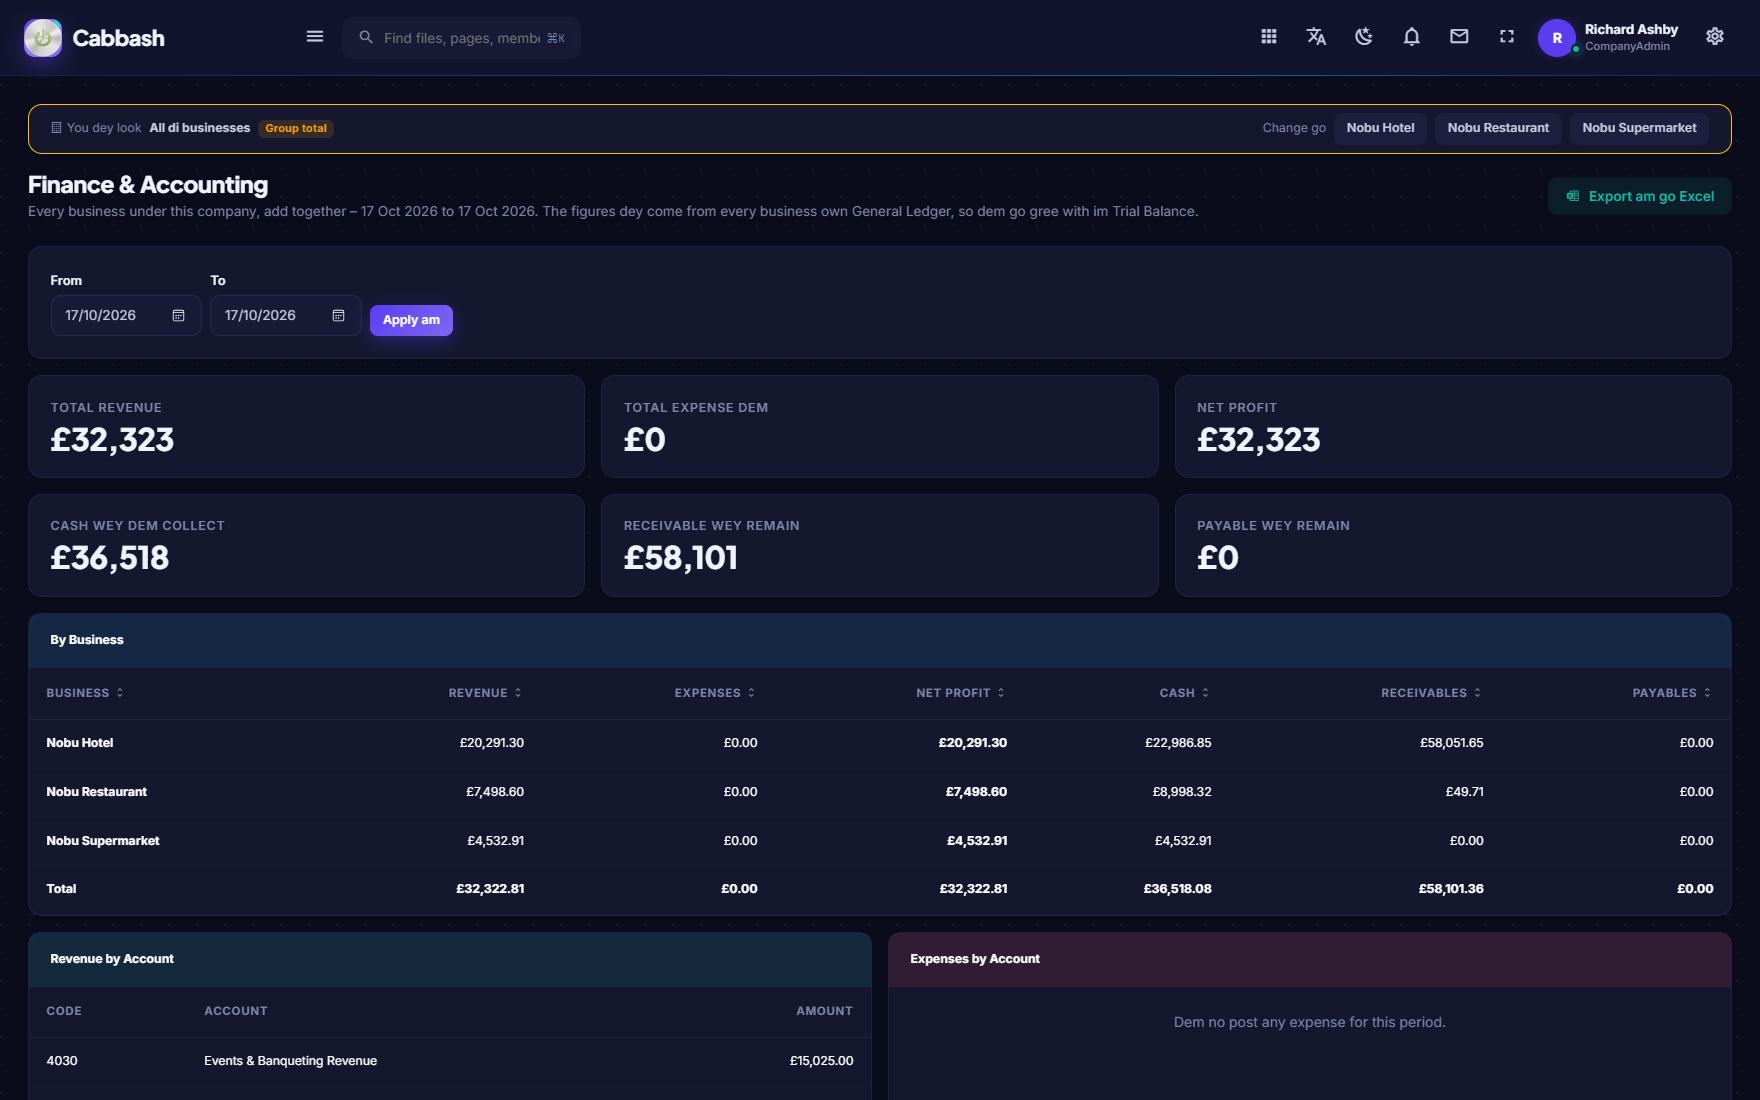Click Nobu Hotel receivables £58,051.65

coord(1452,743)
